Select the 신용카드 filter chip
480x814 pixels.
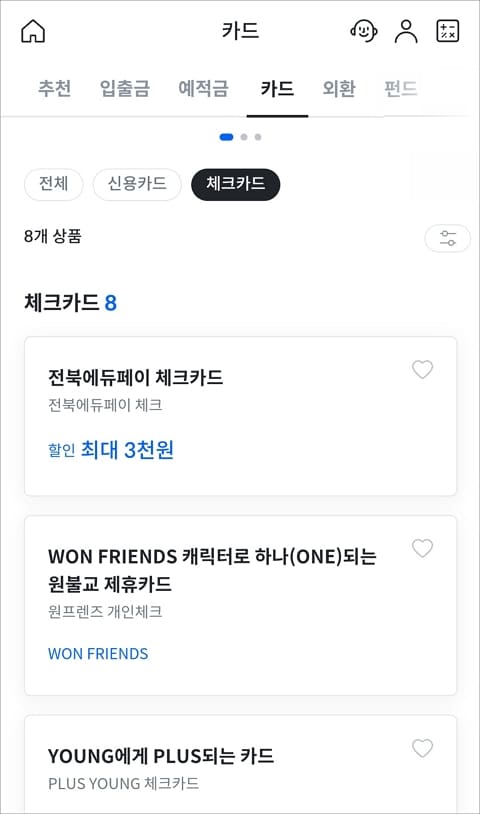(x=137, y=184)
